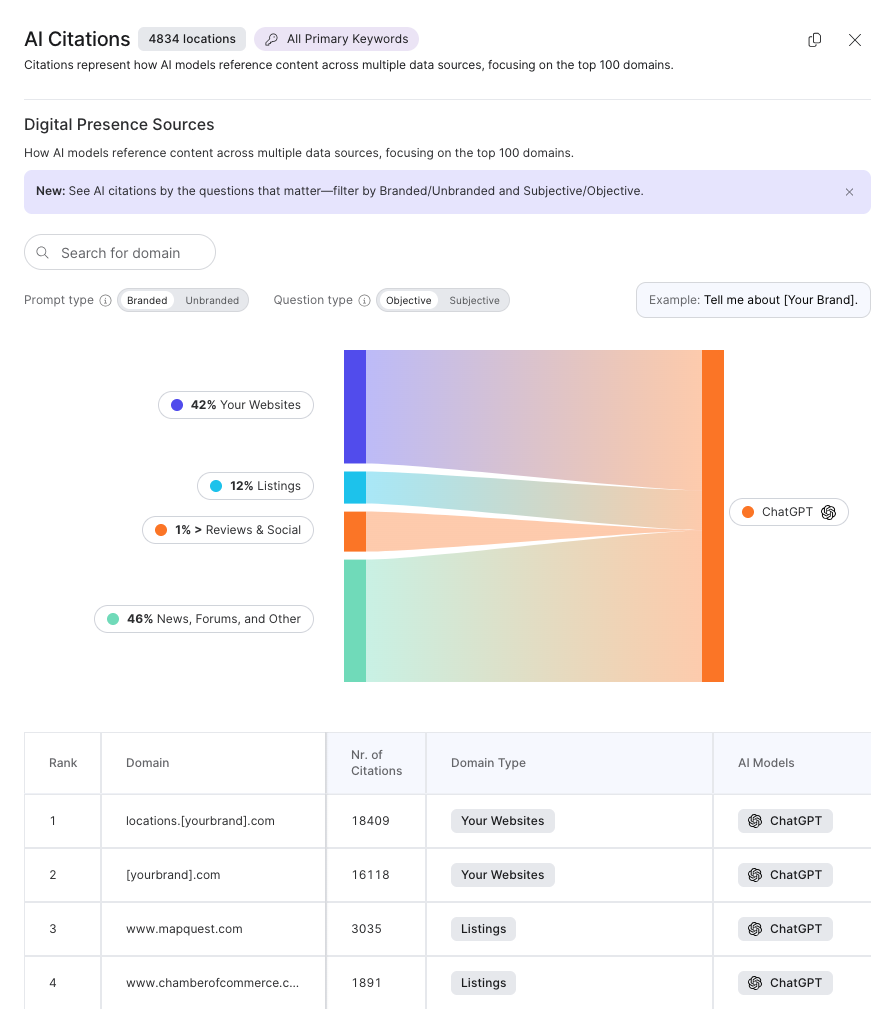The width and height of the screenshot is (882, 1009).
Task: Click the www.mapquest.com domain row
Action: [184, 929]
